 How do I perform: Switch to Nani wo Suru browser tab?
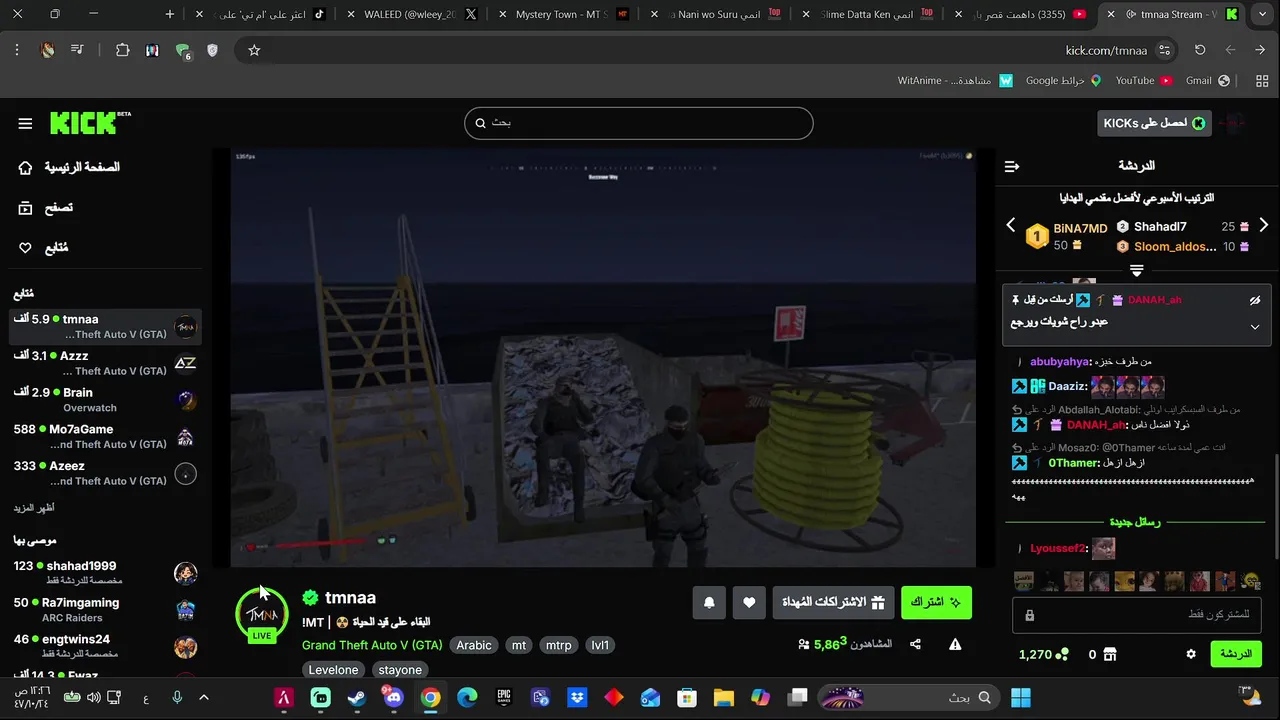coord(720,14)
